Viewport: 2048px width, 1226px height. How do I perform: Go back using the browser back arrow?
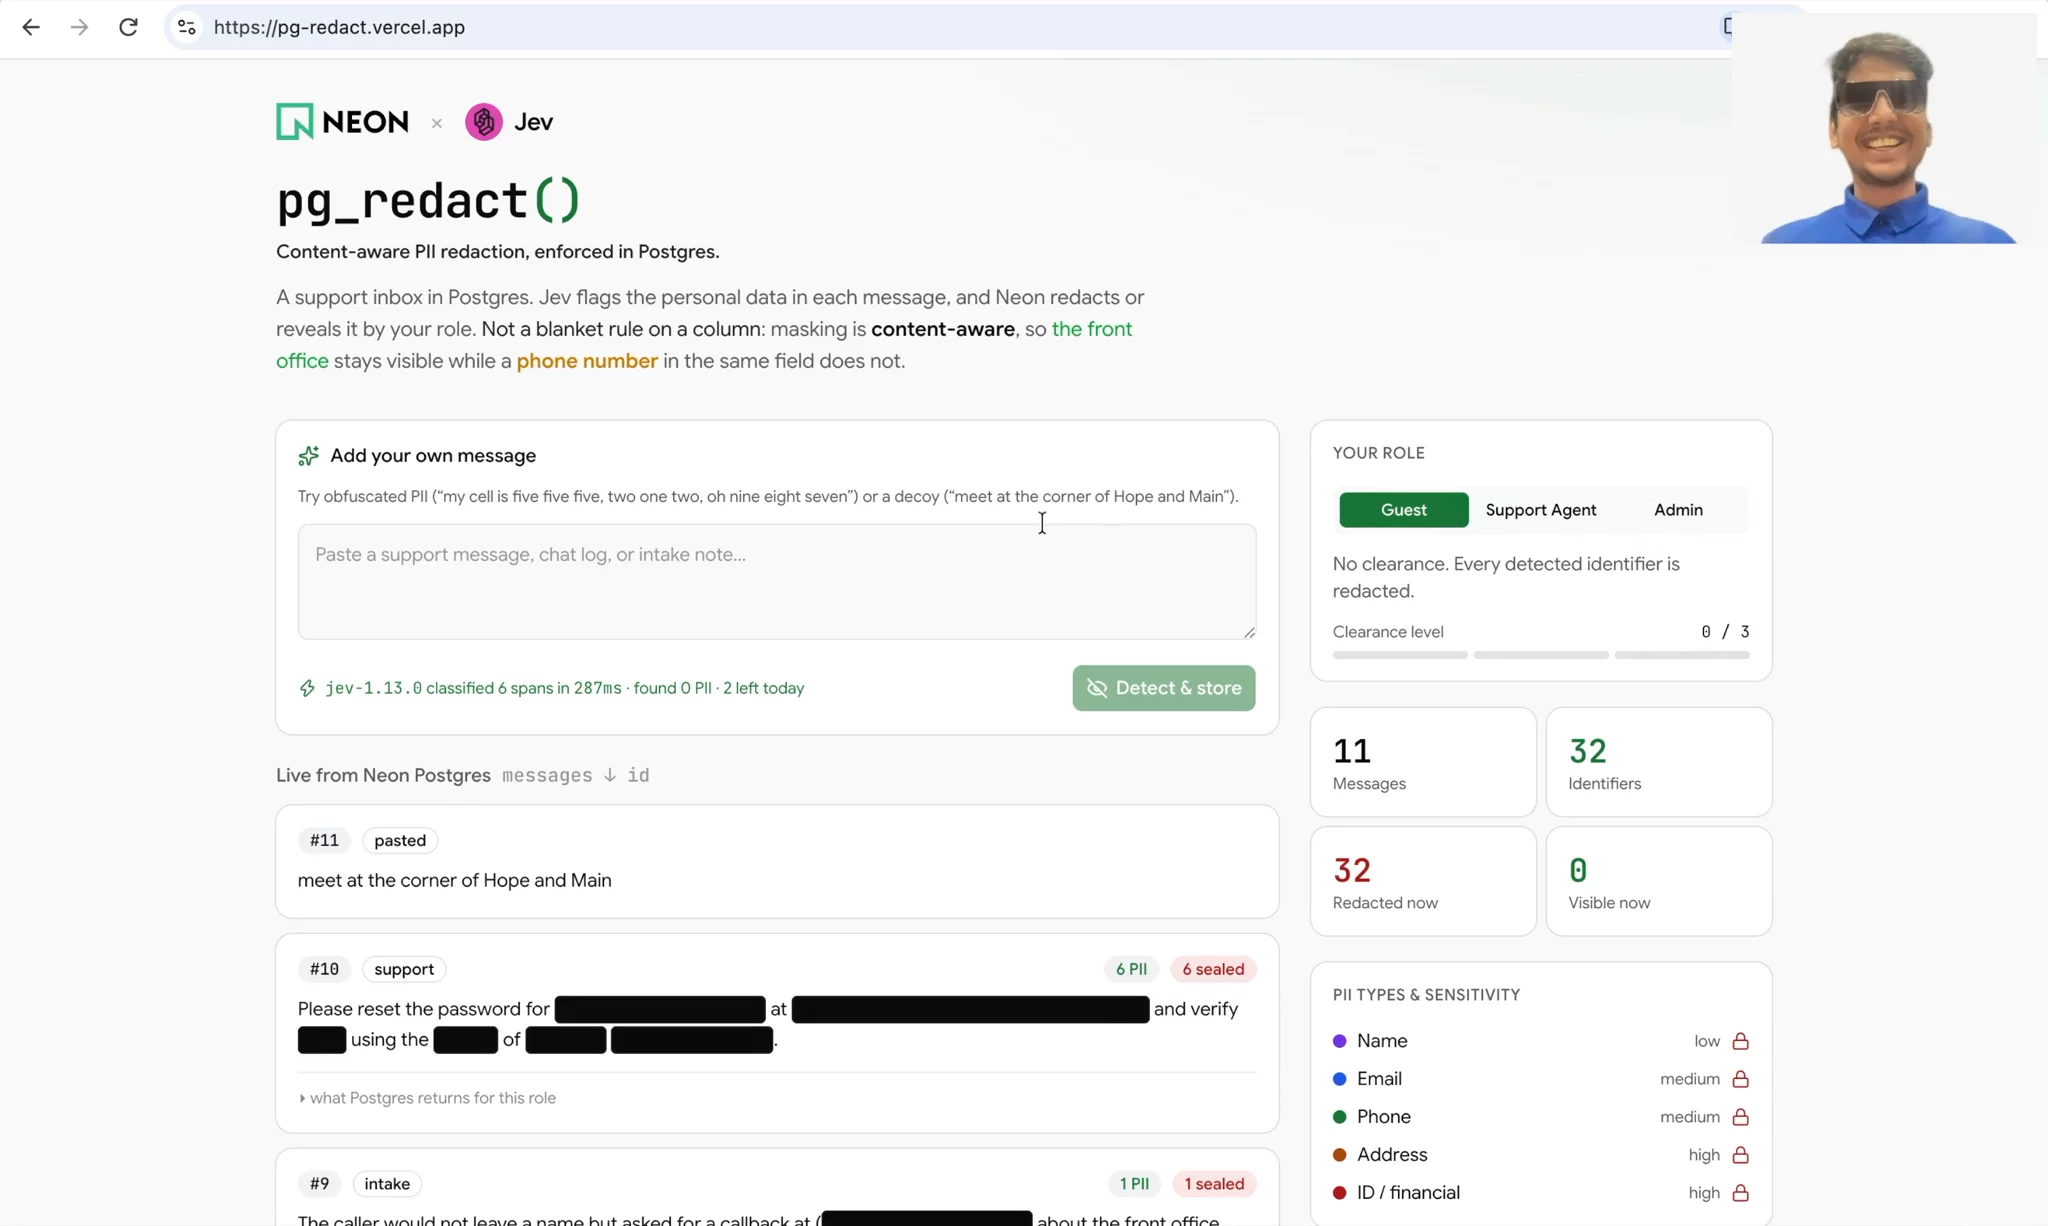tap(31, 27)
